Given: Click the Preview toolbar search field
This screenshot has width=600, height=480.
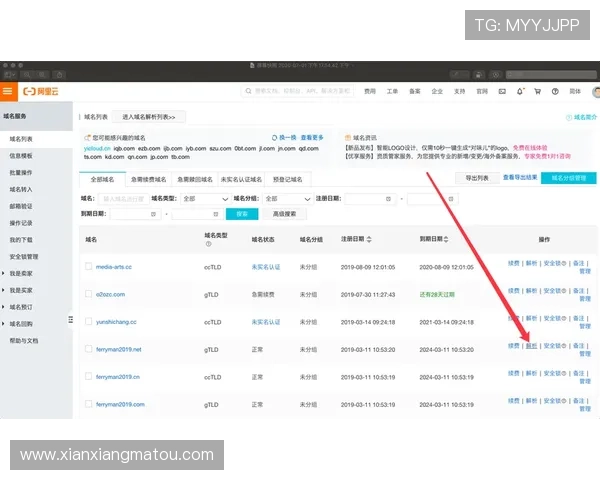Looking at the screenshot, I should [x=551, y=75].
